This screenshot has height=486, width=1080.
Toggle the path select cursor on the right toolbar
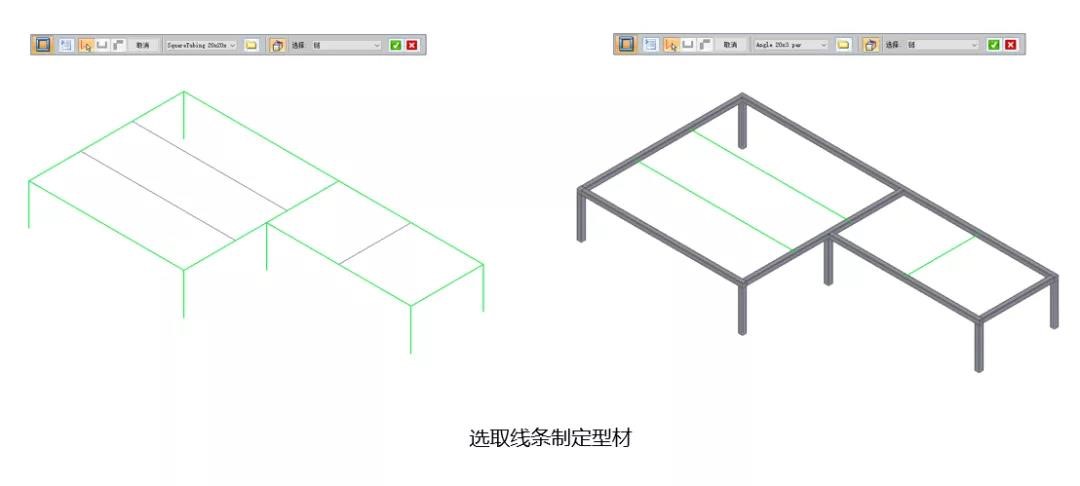point(671,45)
